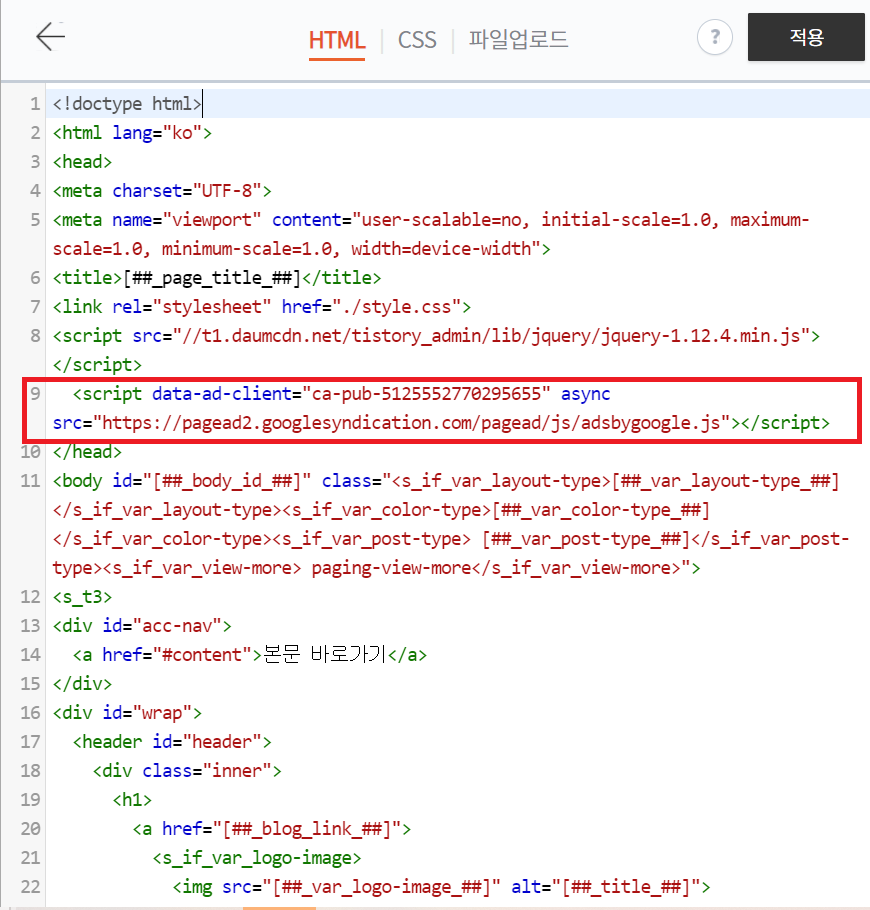Switch to the CSS tab
The height and width of the screenshot is (910, 870).
click(417, 40)
